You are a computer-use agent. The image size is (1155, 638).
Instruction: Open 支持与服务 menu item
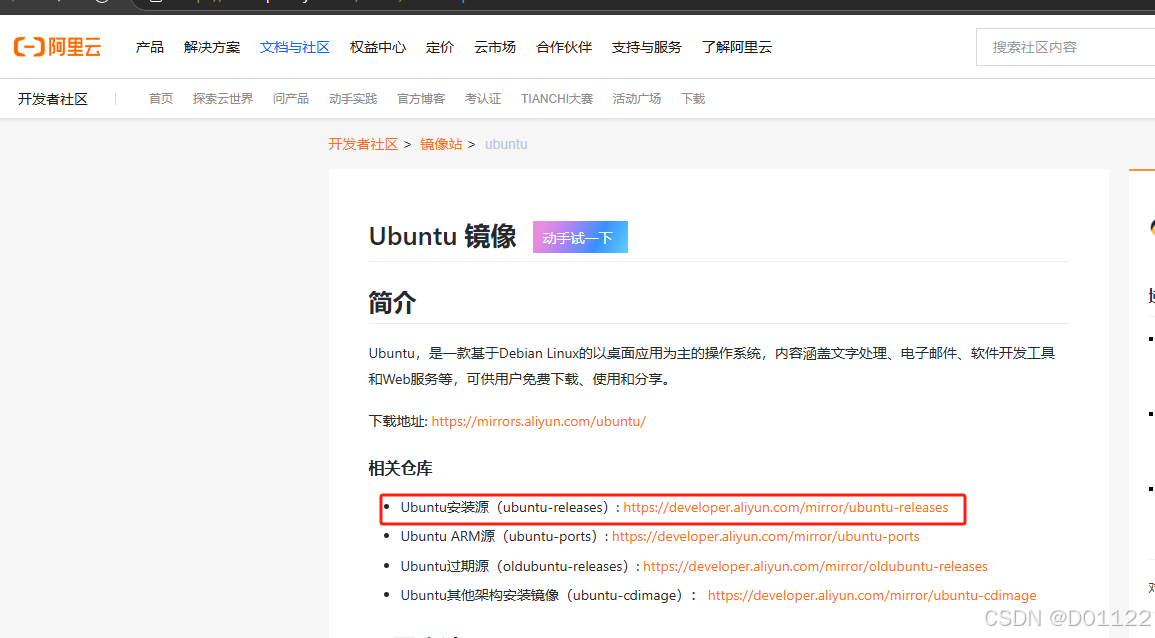click(x=647, y=47)
